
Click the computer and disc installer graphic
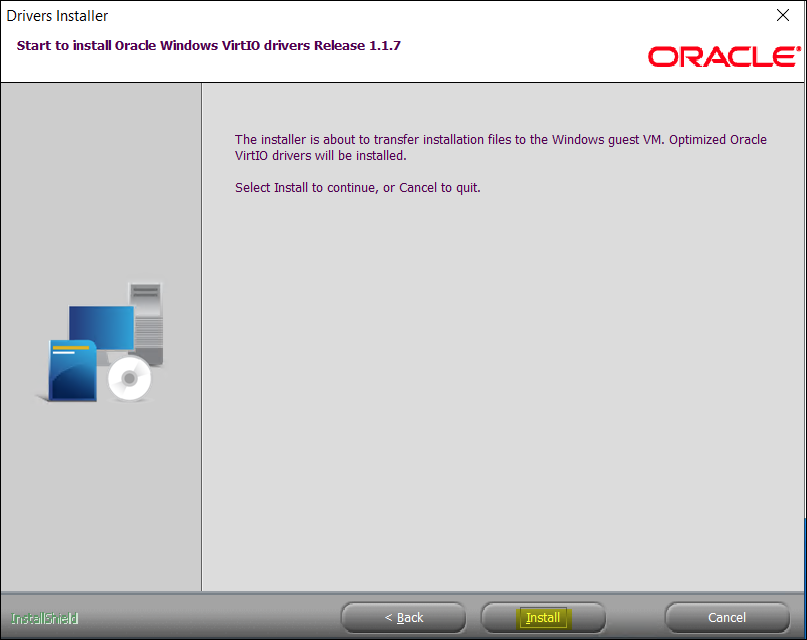coord(101,342)
